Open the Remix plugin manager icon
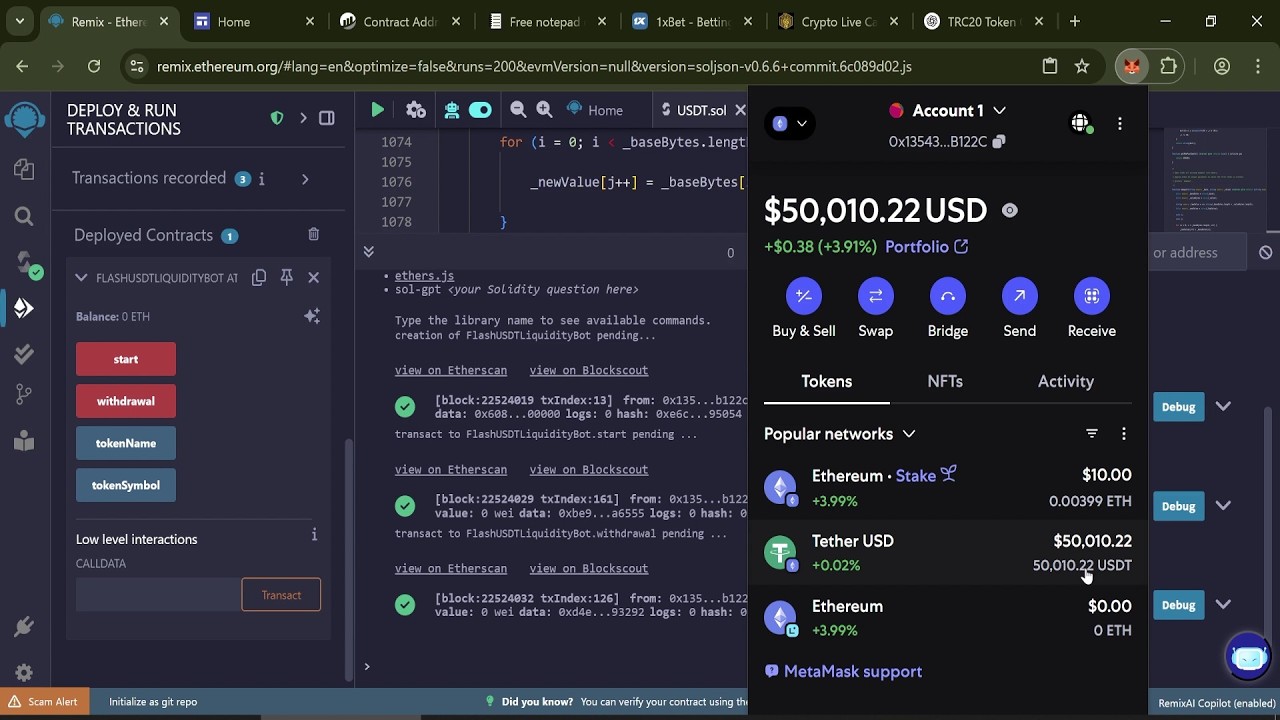 24,627
